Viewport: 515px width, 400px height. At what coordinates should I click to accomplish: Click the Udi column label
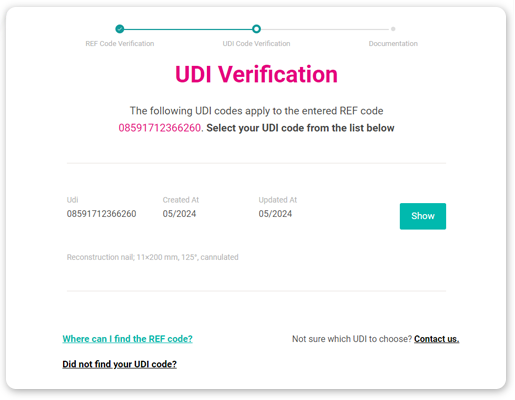tap(72, 200)
